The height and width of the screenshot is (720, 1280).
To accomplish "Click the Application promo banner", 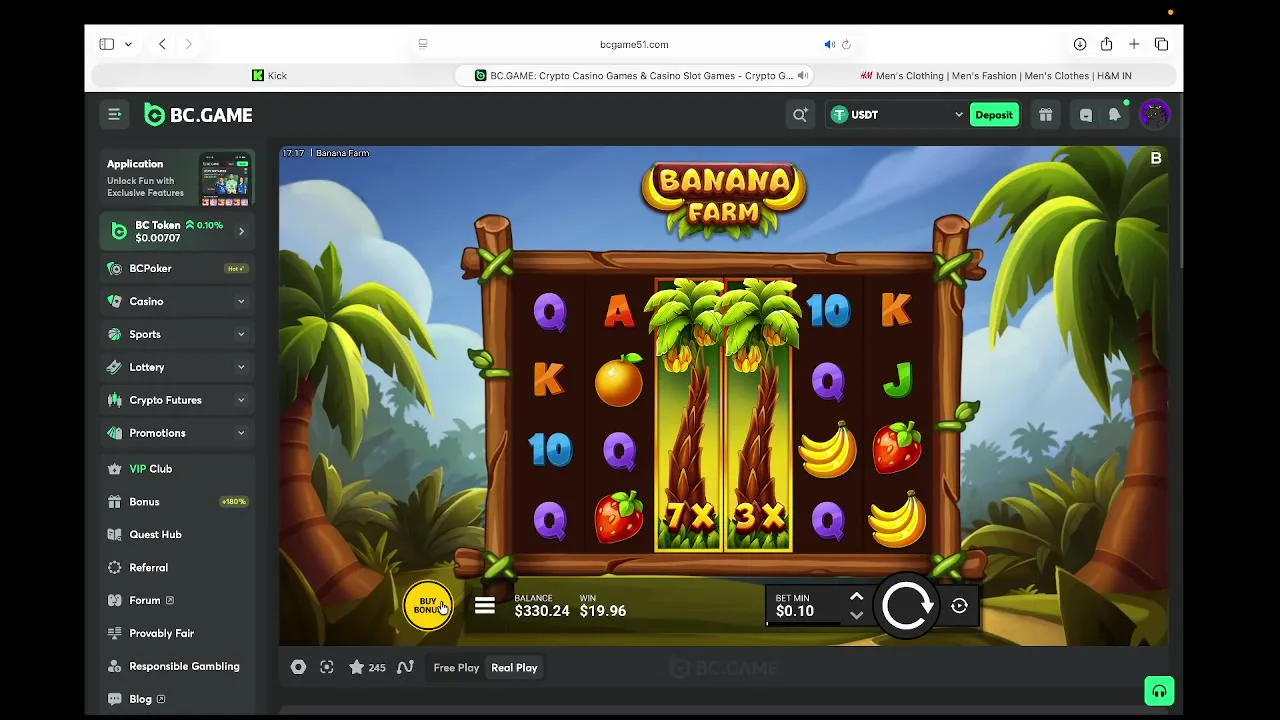I will click(177, 178).
